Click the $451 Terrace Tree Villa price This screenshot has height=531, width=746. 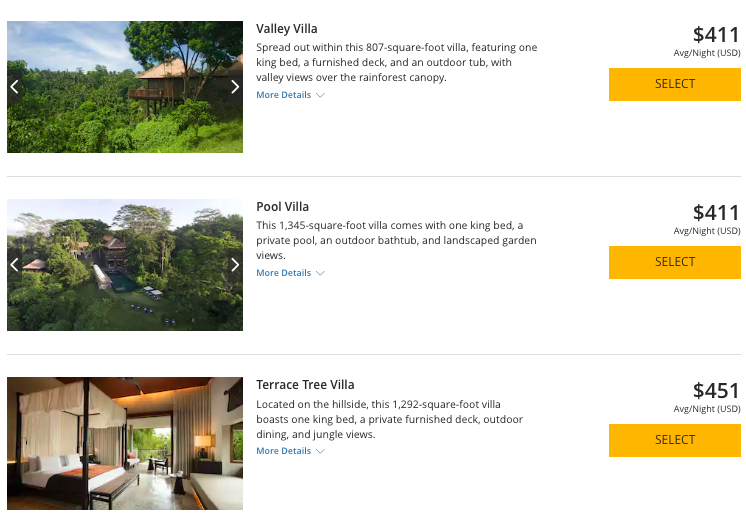(716, 391)
